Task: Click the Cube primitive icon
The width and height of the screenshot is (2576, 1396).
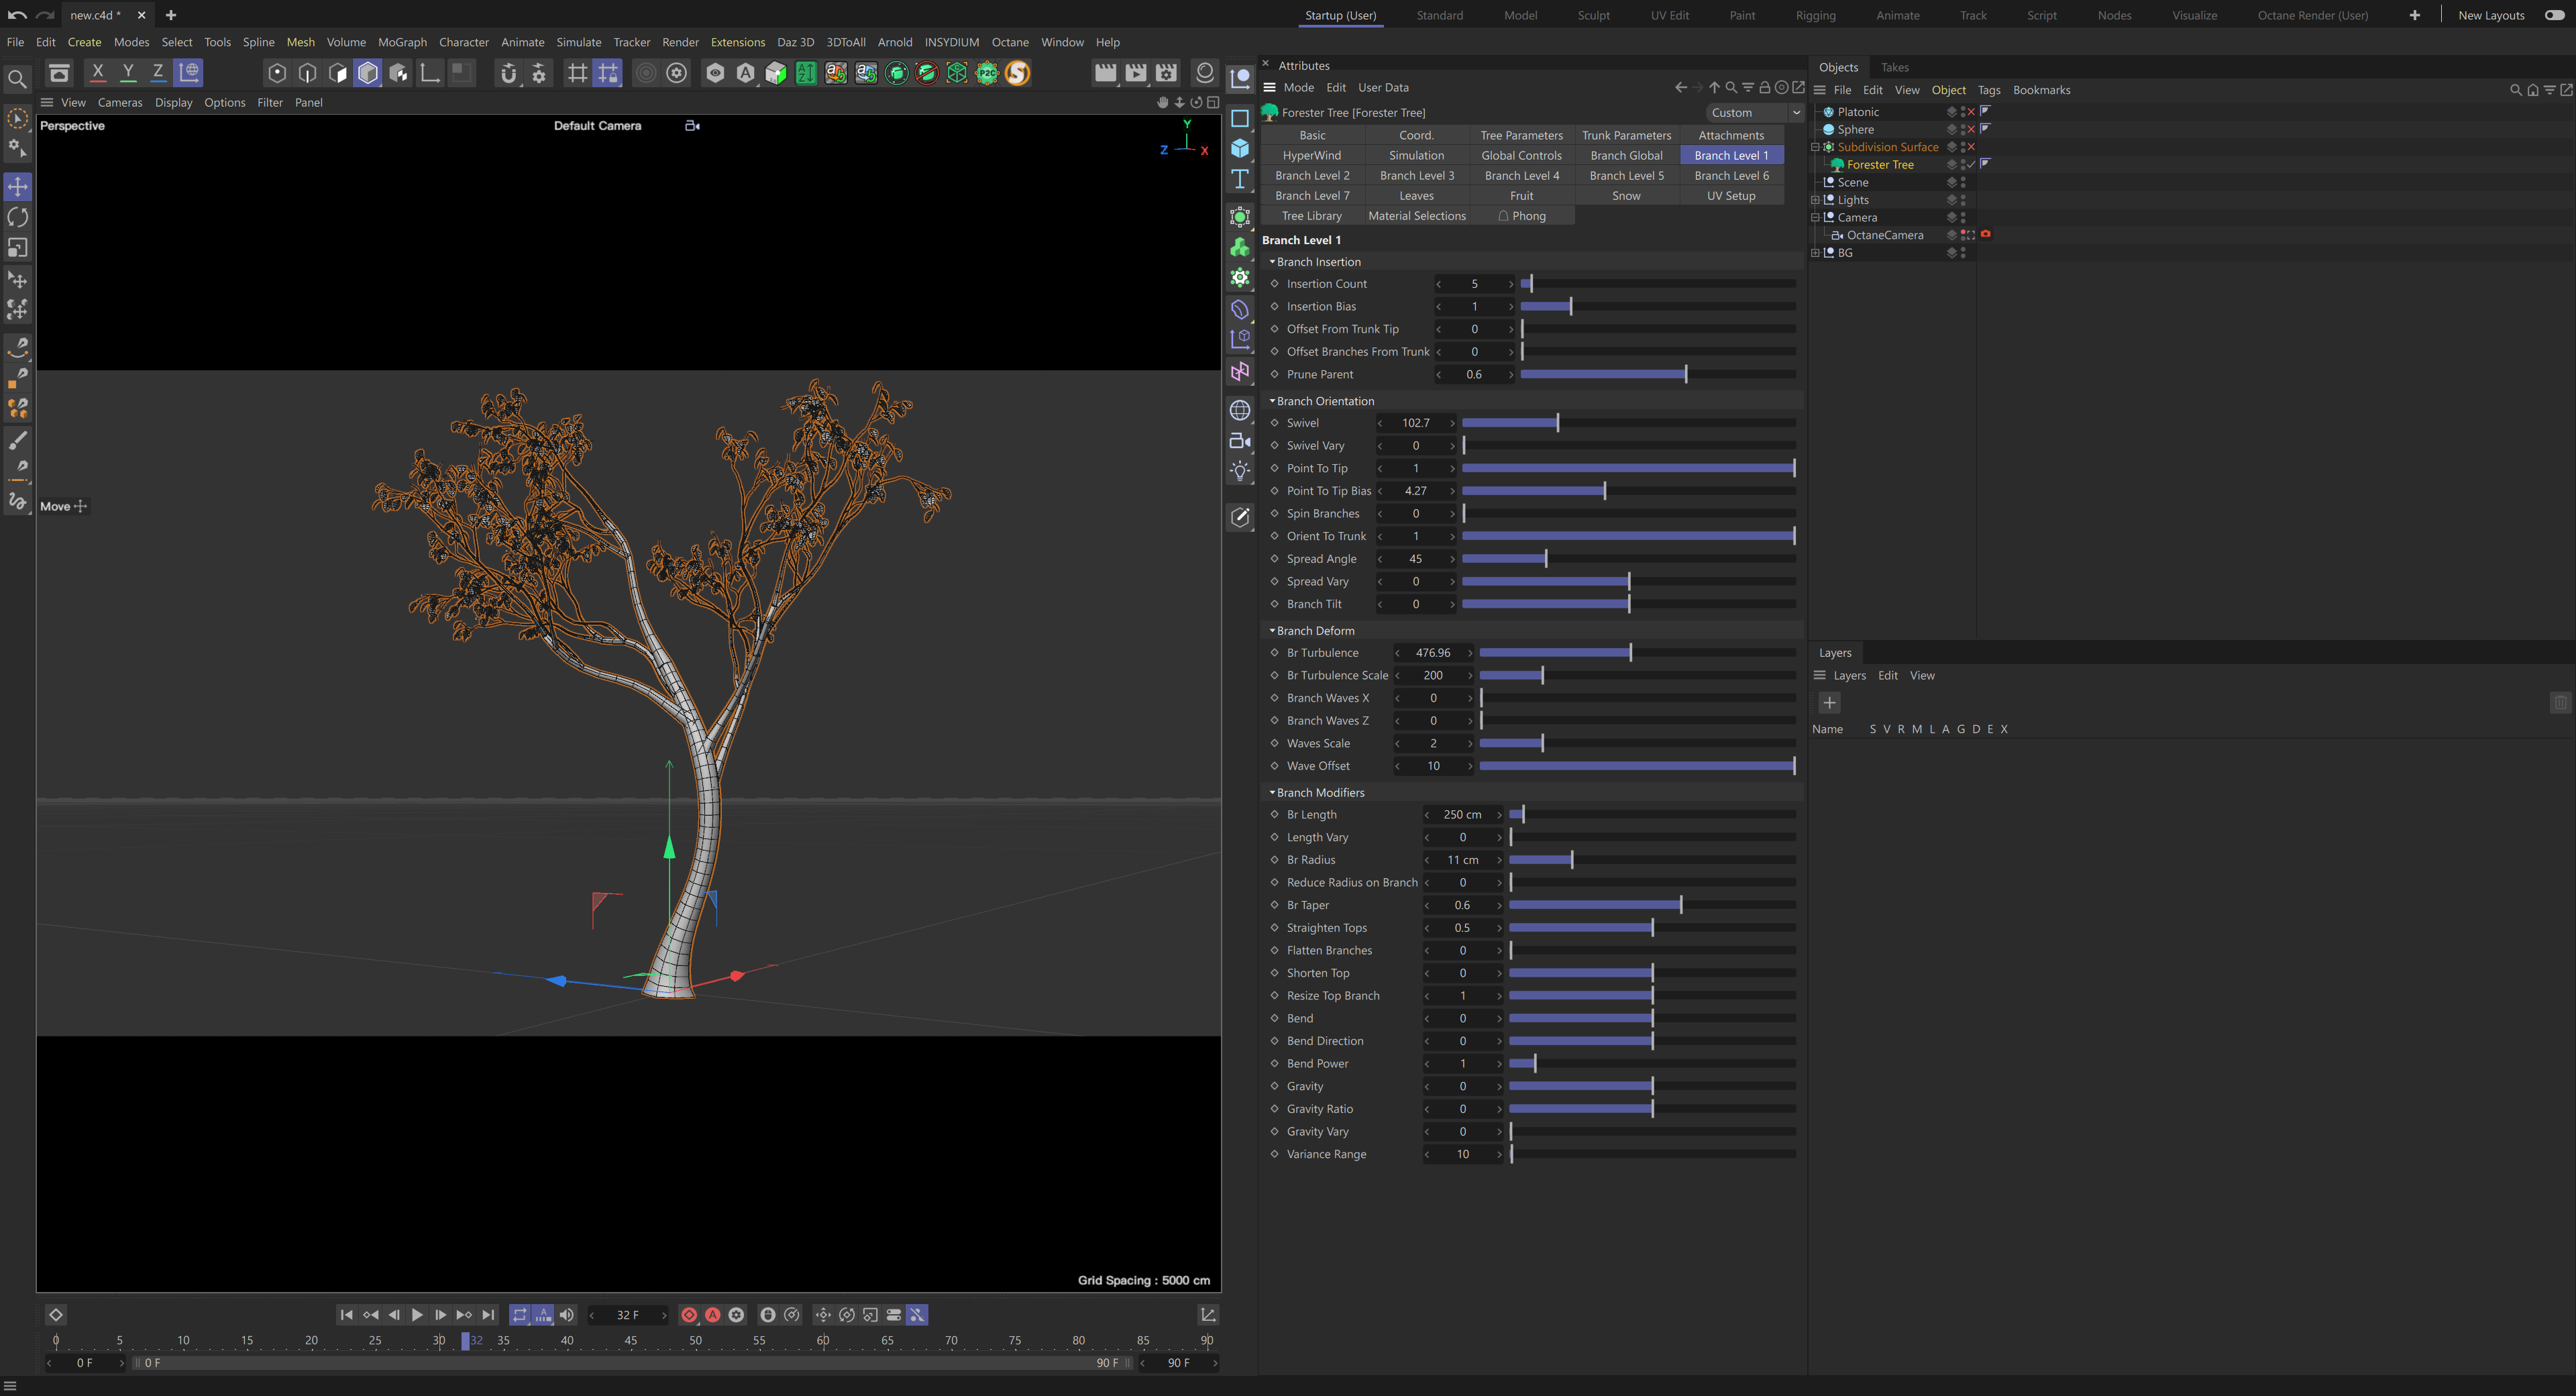Action: (1240, 148)
